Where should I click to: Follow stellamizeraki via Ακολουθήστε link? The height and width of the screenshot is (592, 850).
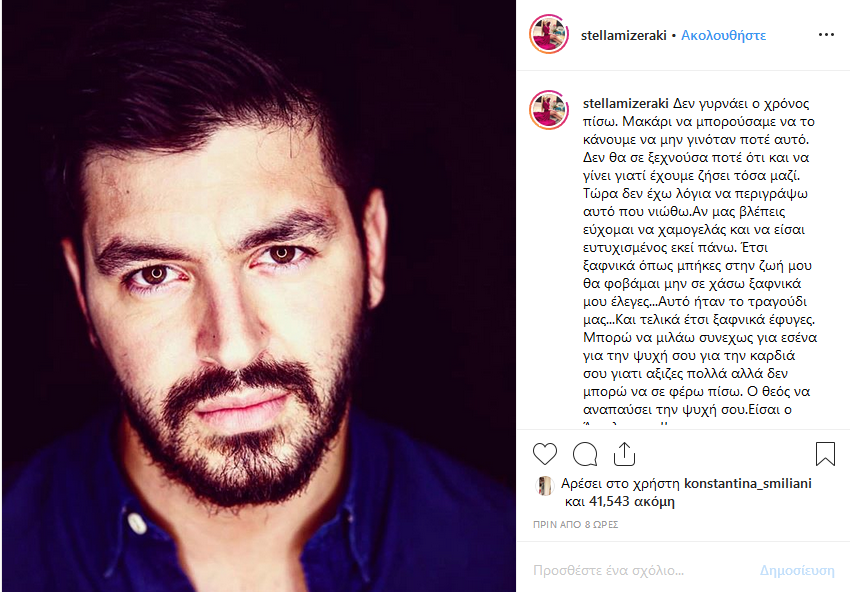pos(723,35)
